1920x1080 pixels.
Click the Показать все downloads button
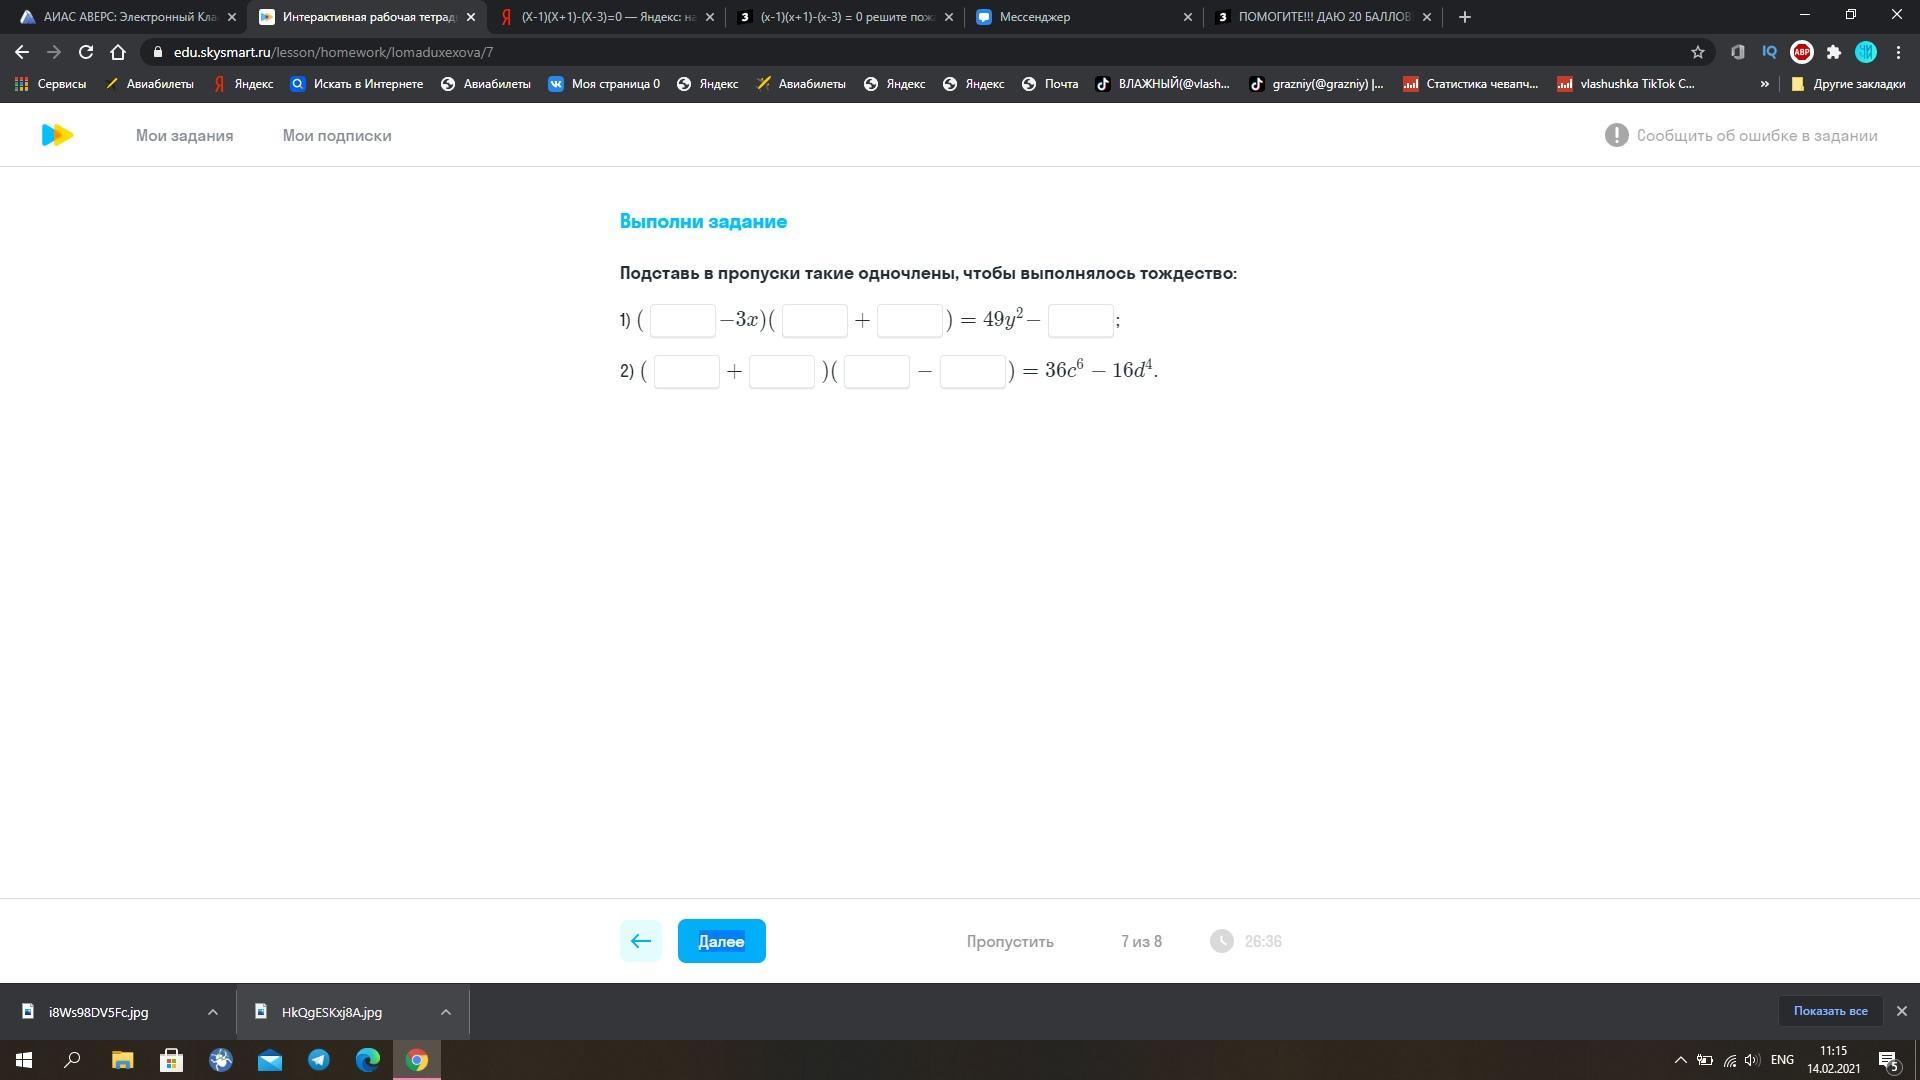tap(1829, 1011)
